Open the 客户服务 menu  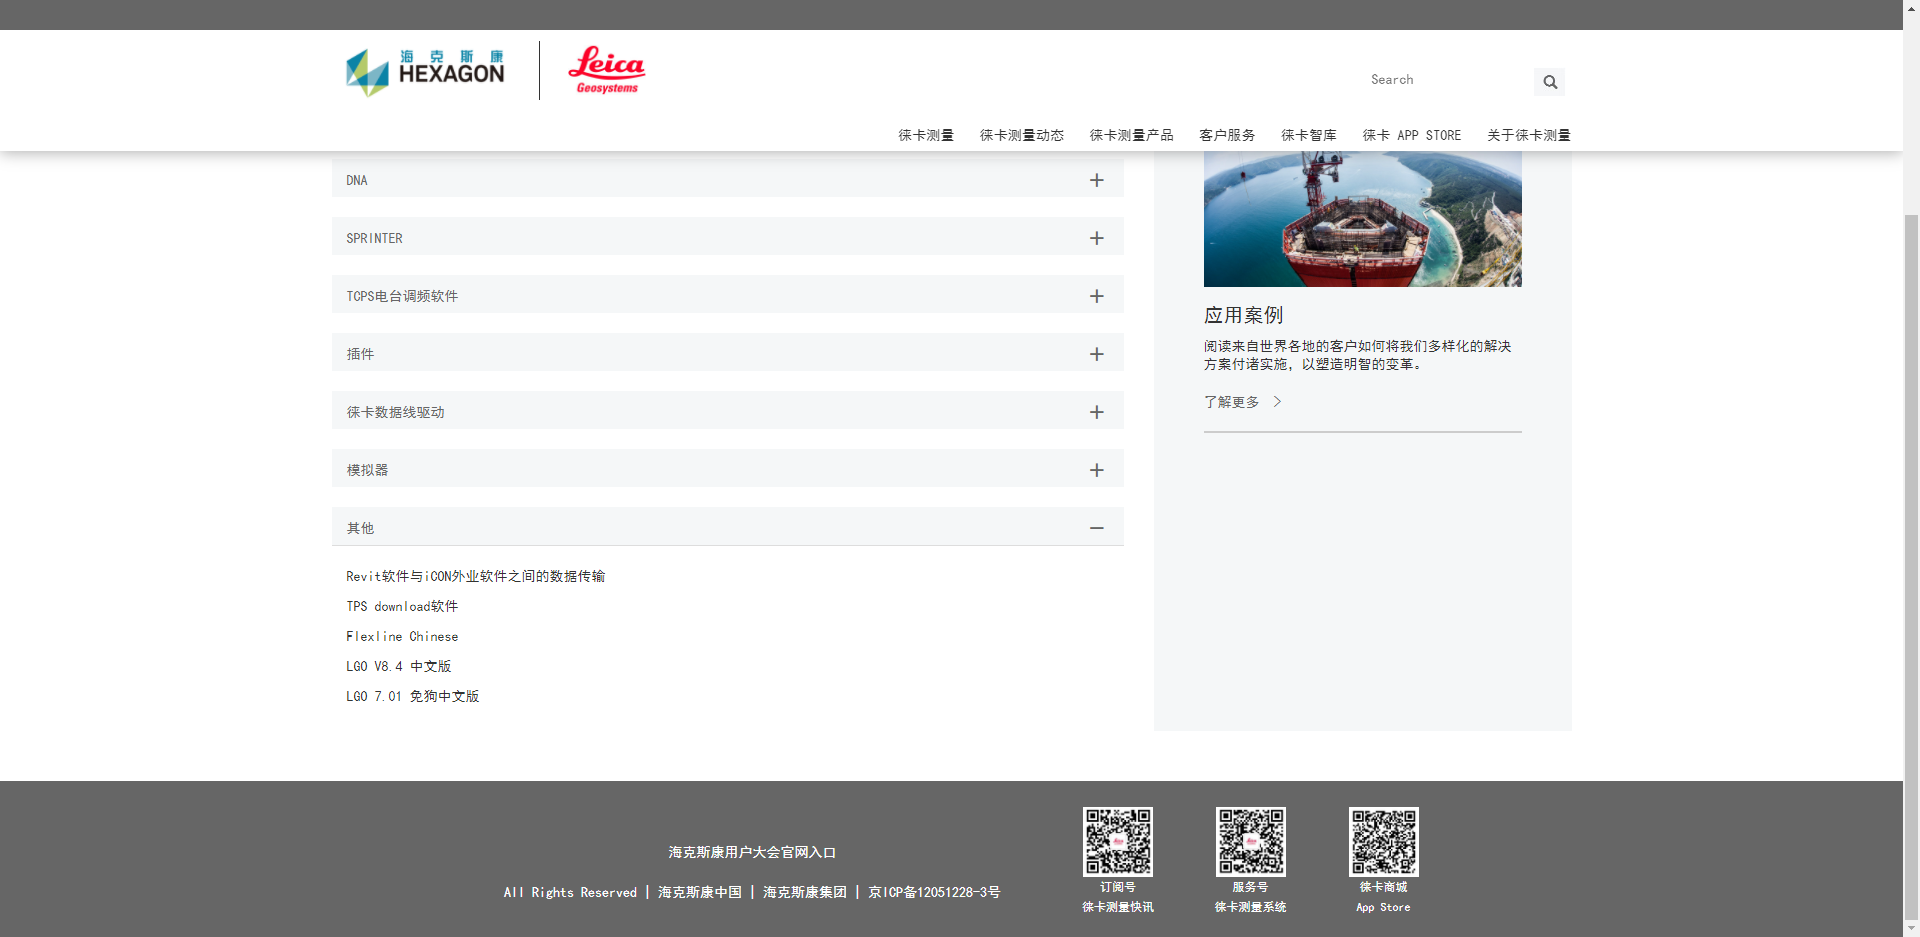point(1227,135)
